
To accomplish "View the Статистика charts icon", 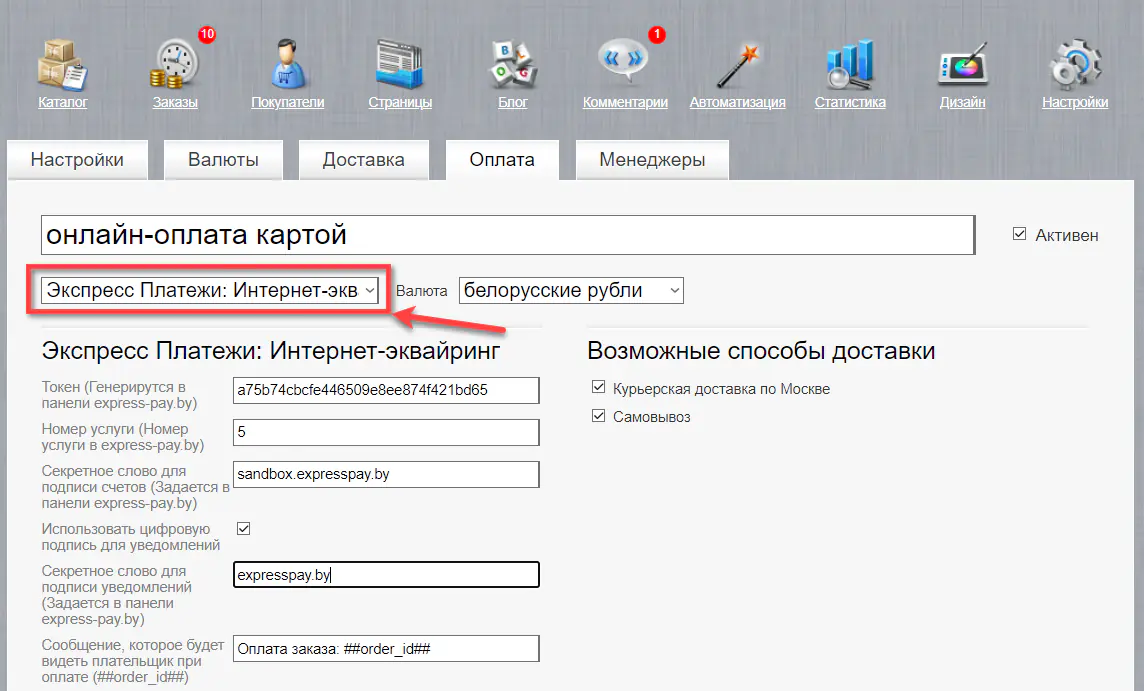I will click(849, 60).
